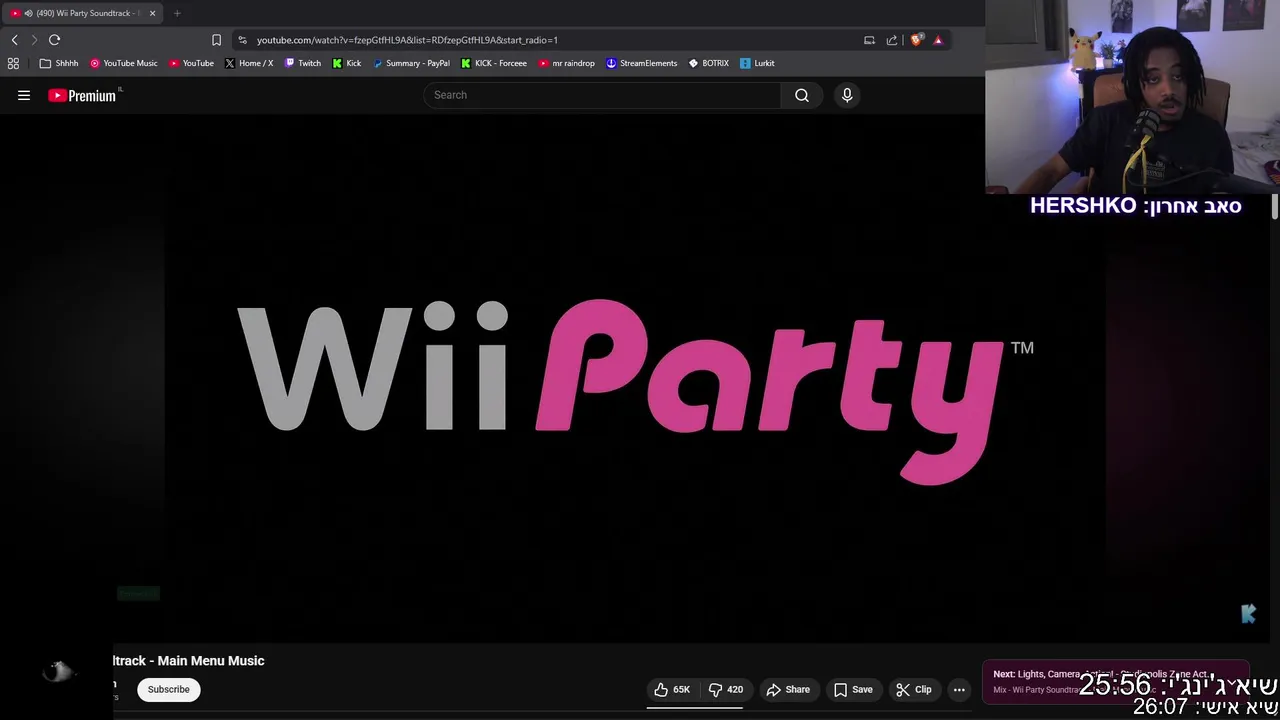Open the cast/picture-in-picture icon in address bar

click(x=869, y=40)
